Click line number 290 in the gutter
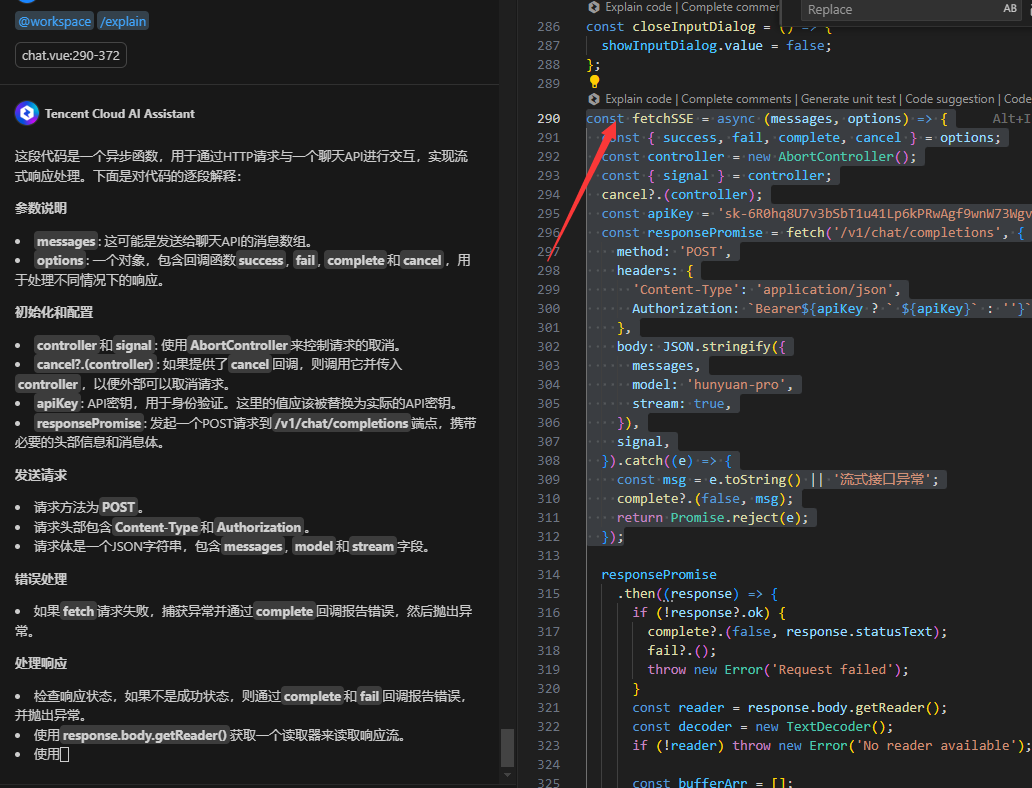 point(549,118)
